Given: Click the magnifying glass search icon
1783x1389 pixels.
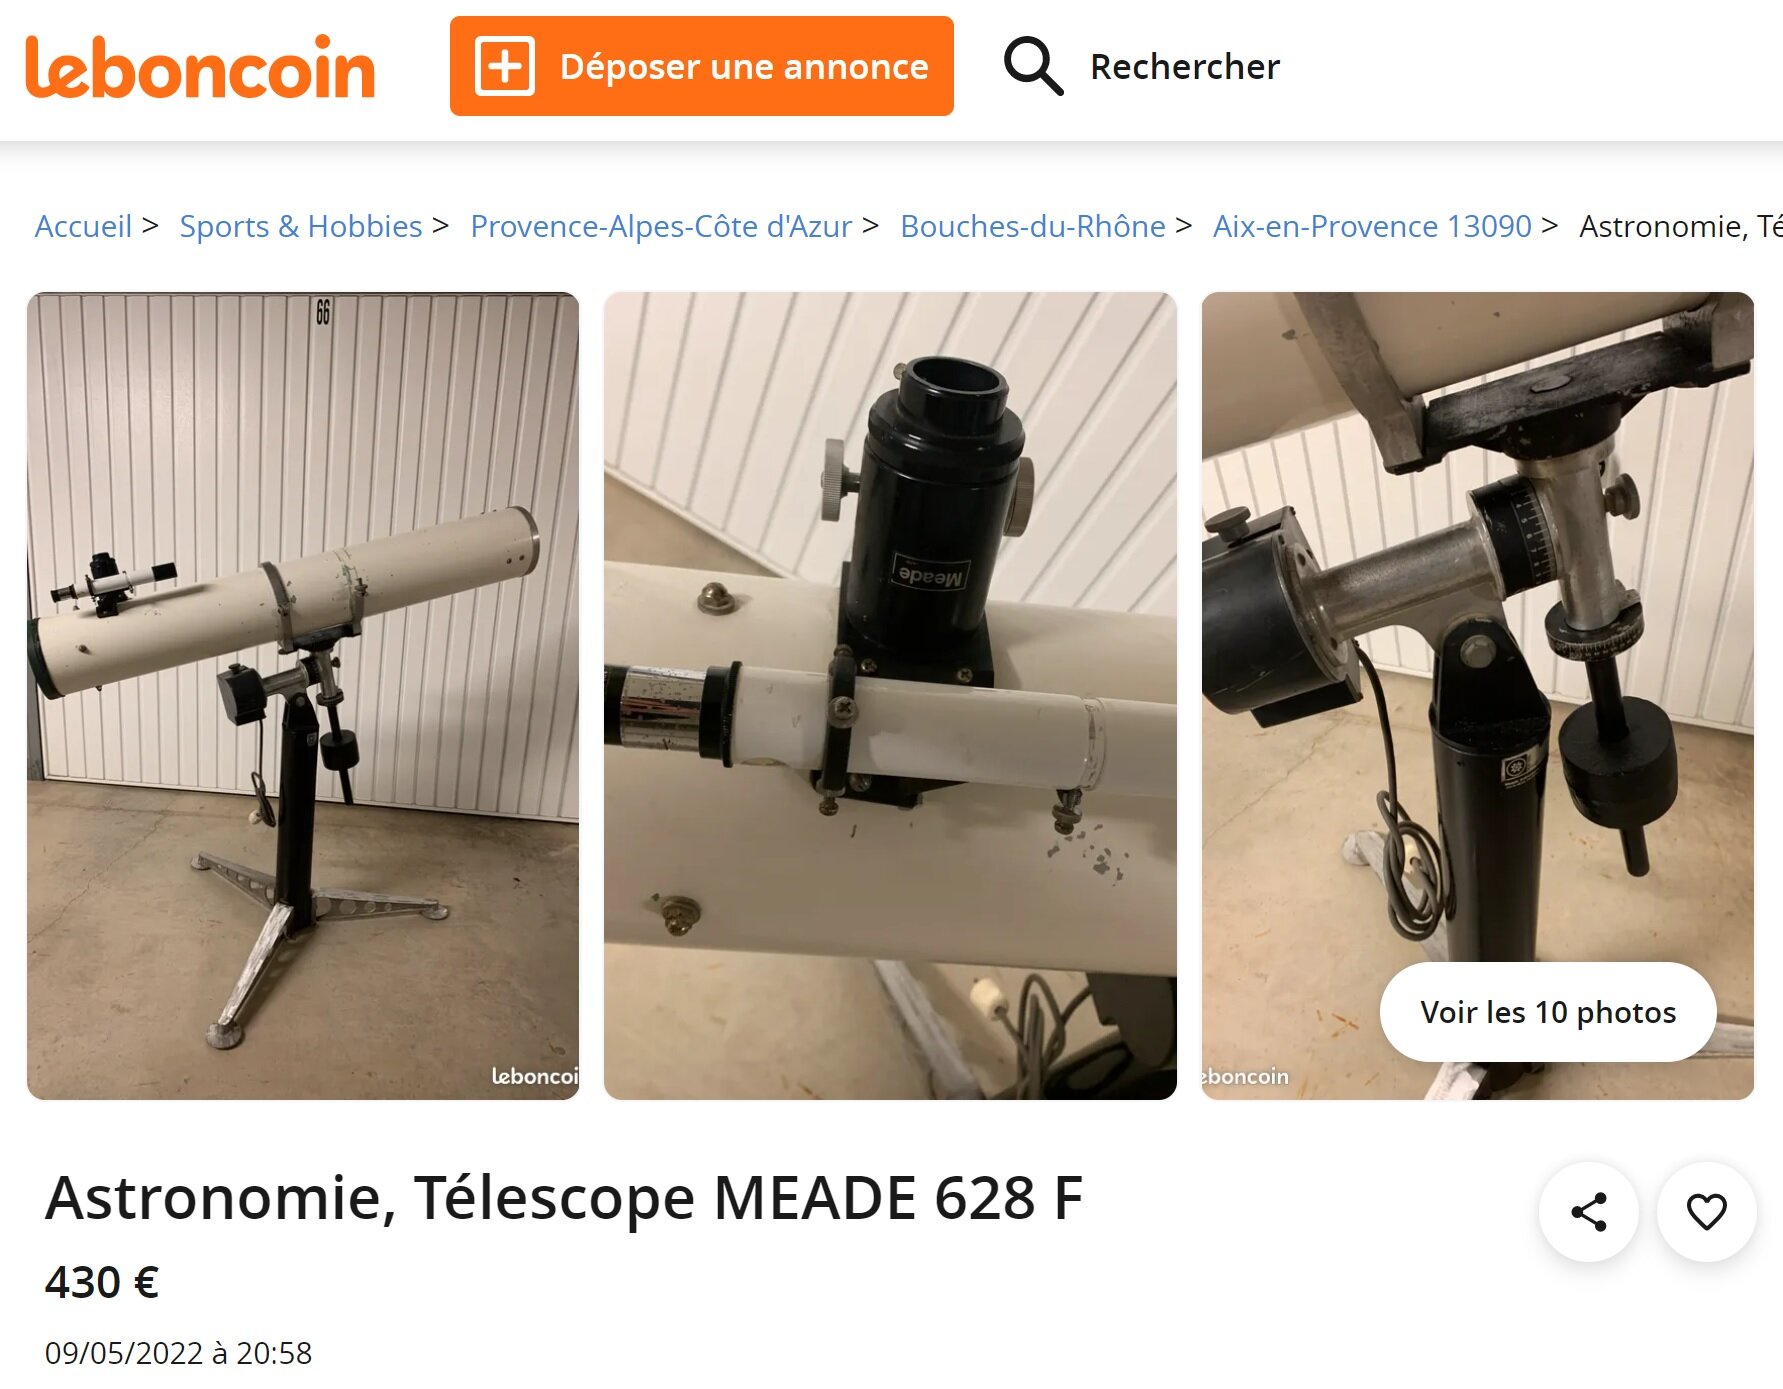Looking at the screenshot, I should [x=1033, y=66].
